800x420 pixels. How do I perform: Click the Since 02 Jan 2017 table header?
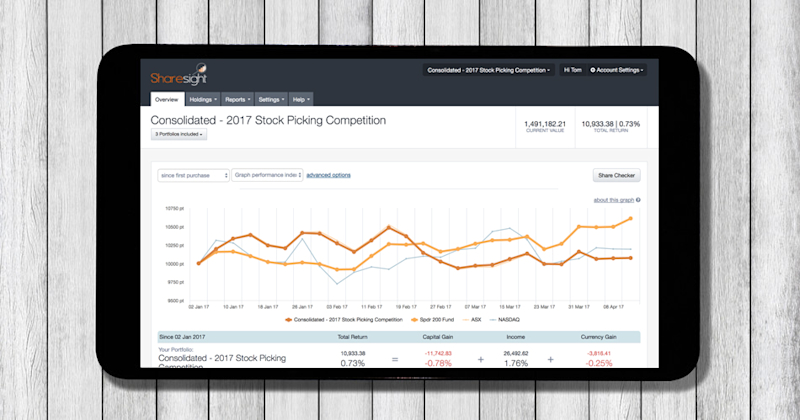pyautogui.click(x=182, y=337)
